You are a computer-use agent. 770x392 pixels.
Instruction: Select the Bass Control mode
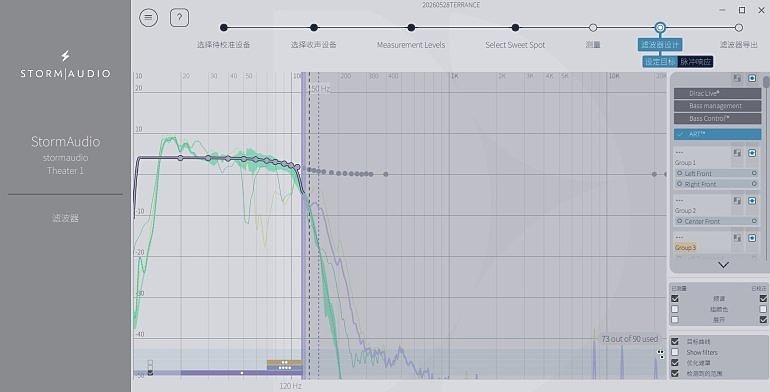(x=717, y=119)
